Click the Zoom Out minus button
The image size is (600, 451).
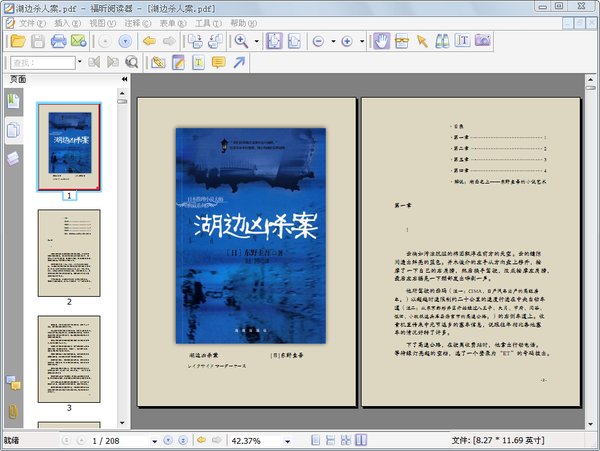(317, 41)
